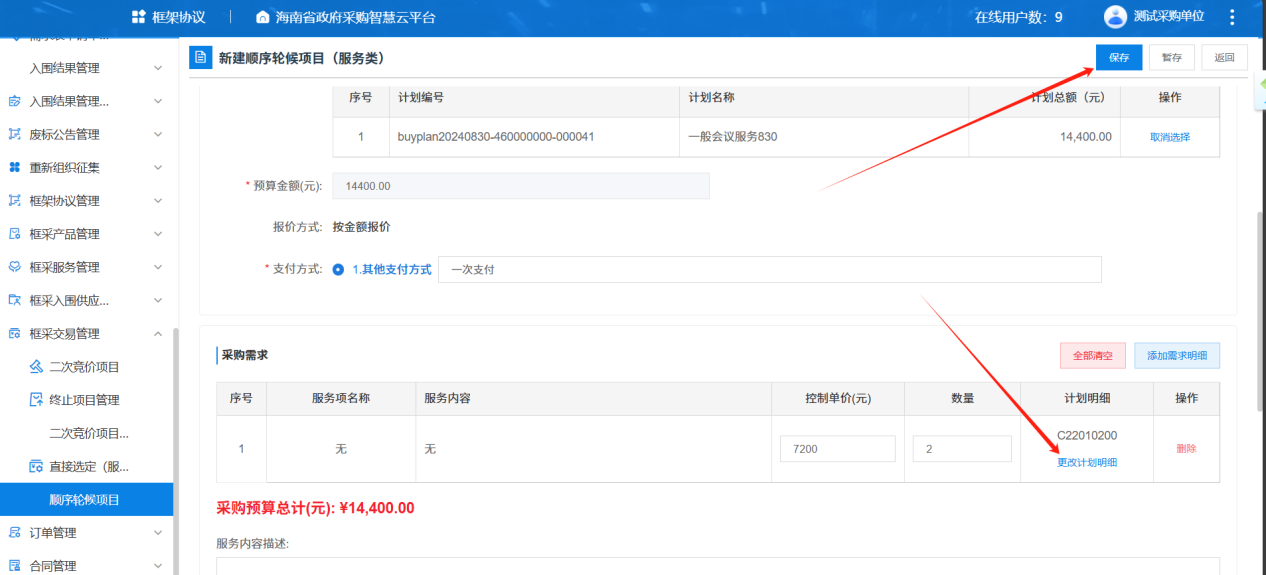This screenshot has height=575, width=1266.
Task: Click the 取消选择 link in plan row
Action: tap(1170, 137)
